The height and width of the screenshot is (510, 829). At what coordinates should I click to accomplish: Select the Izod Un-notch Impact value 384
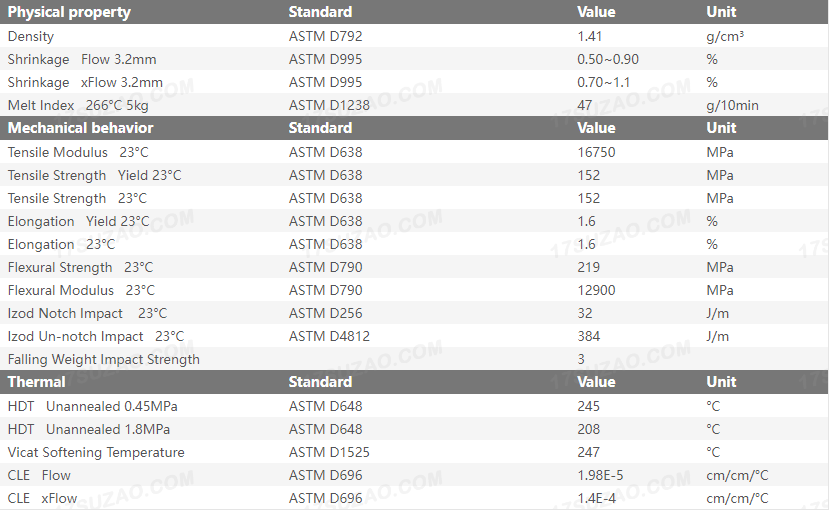coord(589,336)
